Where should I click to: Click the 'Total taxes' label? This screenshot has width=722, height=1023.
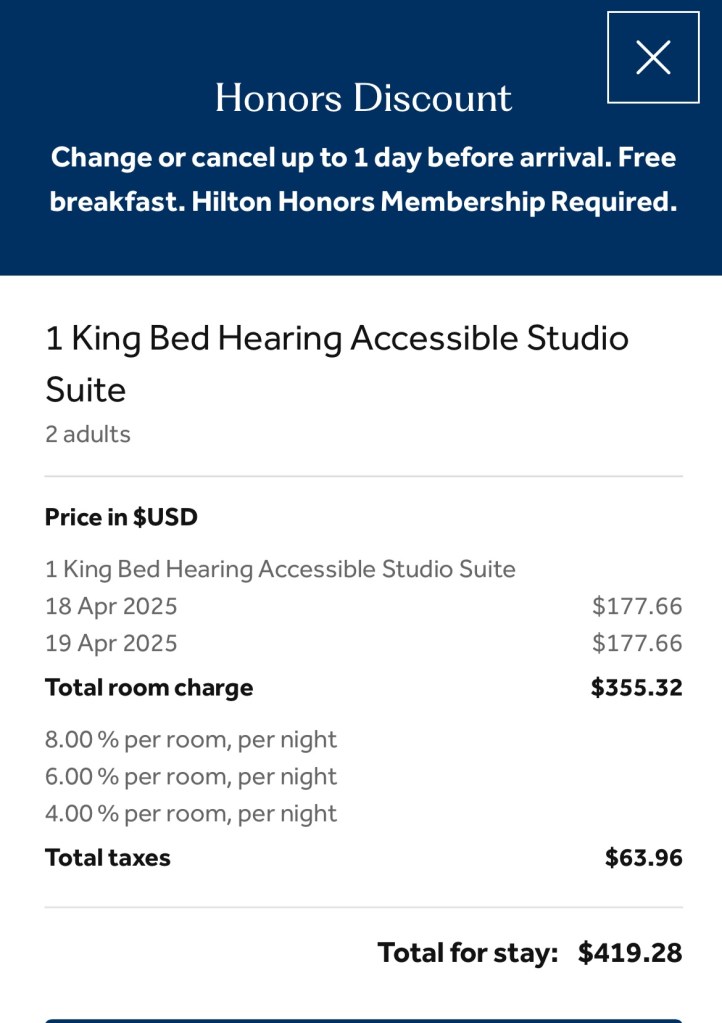pyautogui.click(x=108, y=858)
